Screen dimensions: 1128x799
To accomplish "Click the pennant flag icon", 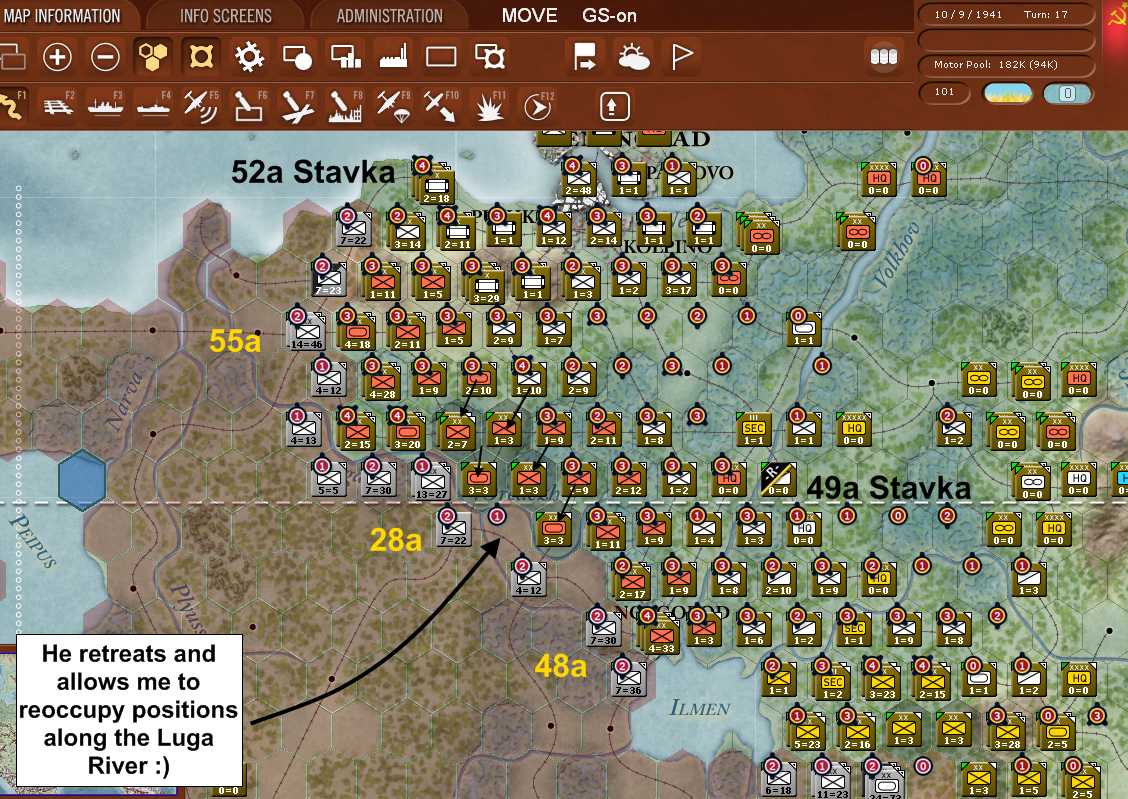I will point(681,57).
